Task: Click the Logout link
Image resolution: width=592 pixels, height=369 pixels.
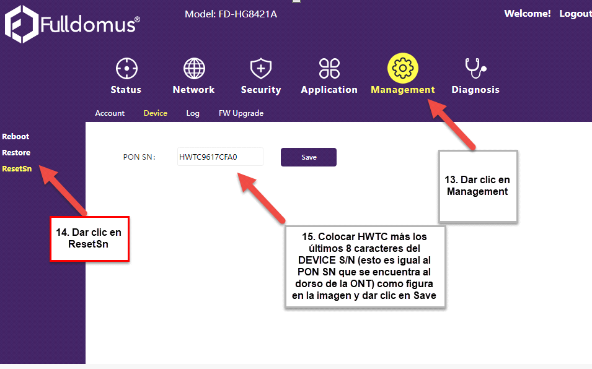Action: 575,14
